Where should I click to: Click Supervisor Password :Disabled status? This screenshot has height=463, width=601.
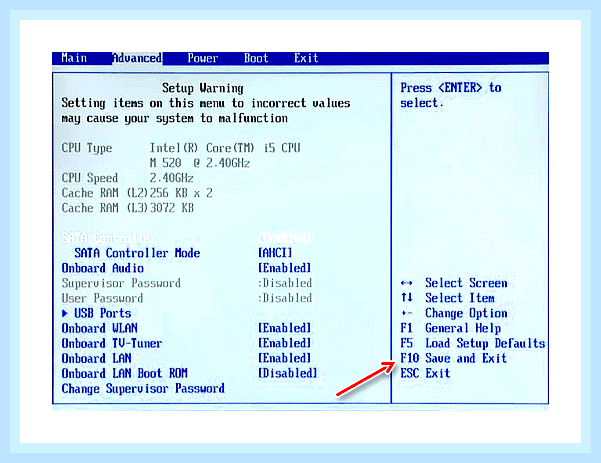coord(285,283)
